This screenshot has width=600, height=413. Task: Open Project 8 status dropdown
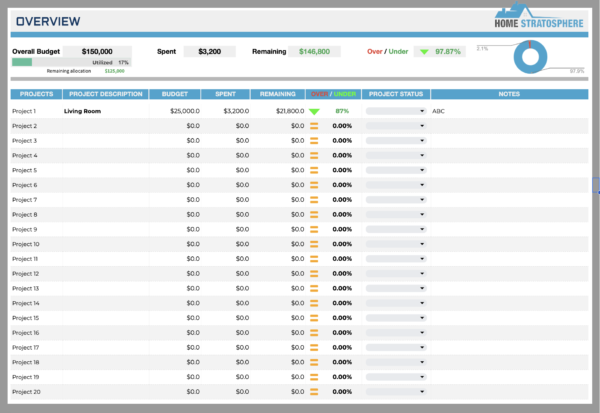pos(396,214)
